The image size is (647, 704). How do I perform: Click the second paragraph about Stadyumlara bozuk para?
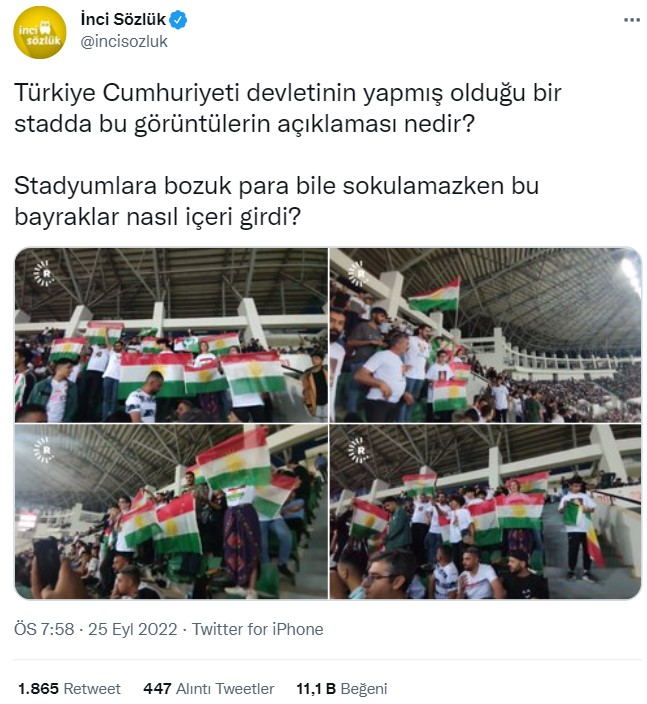277,201
